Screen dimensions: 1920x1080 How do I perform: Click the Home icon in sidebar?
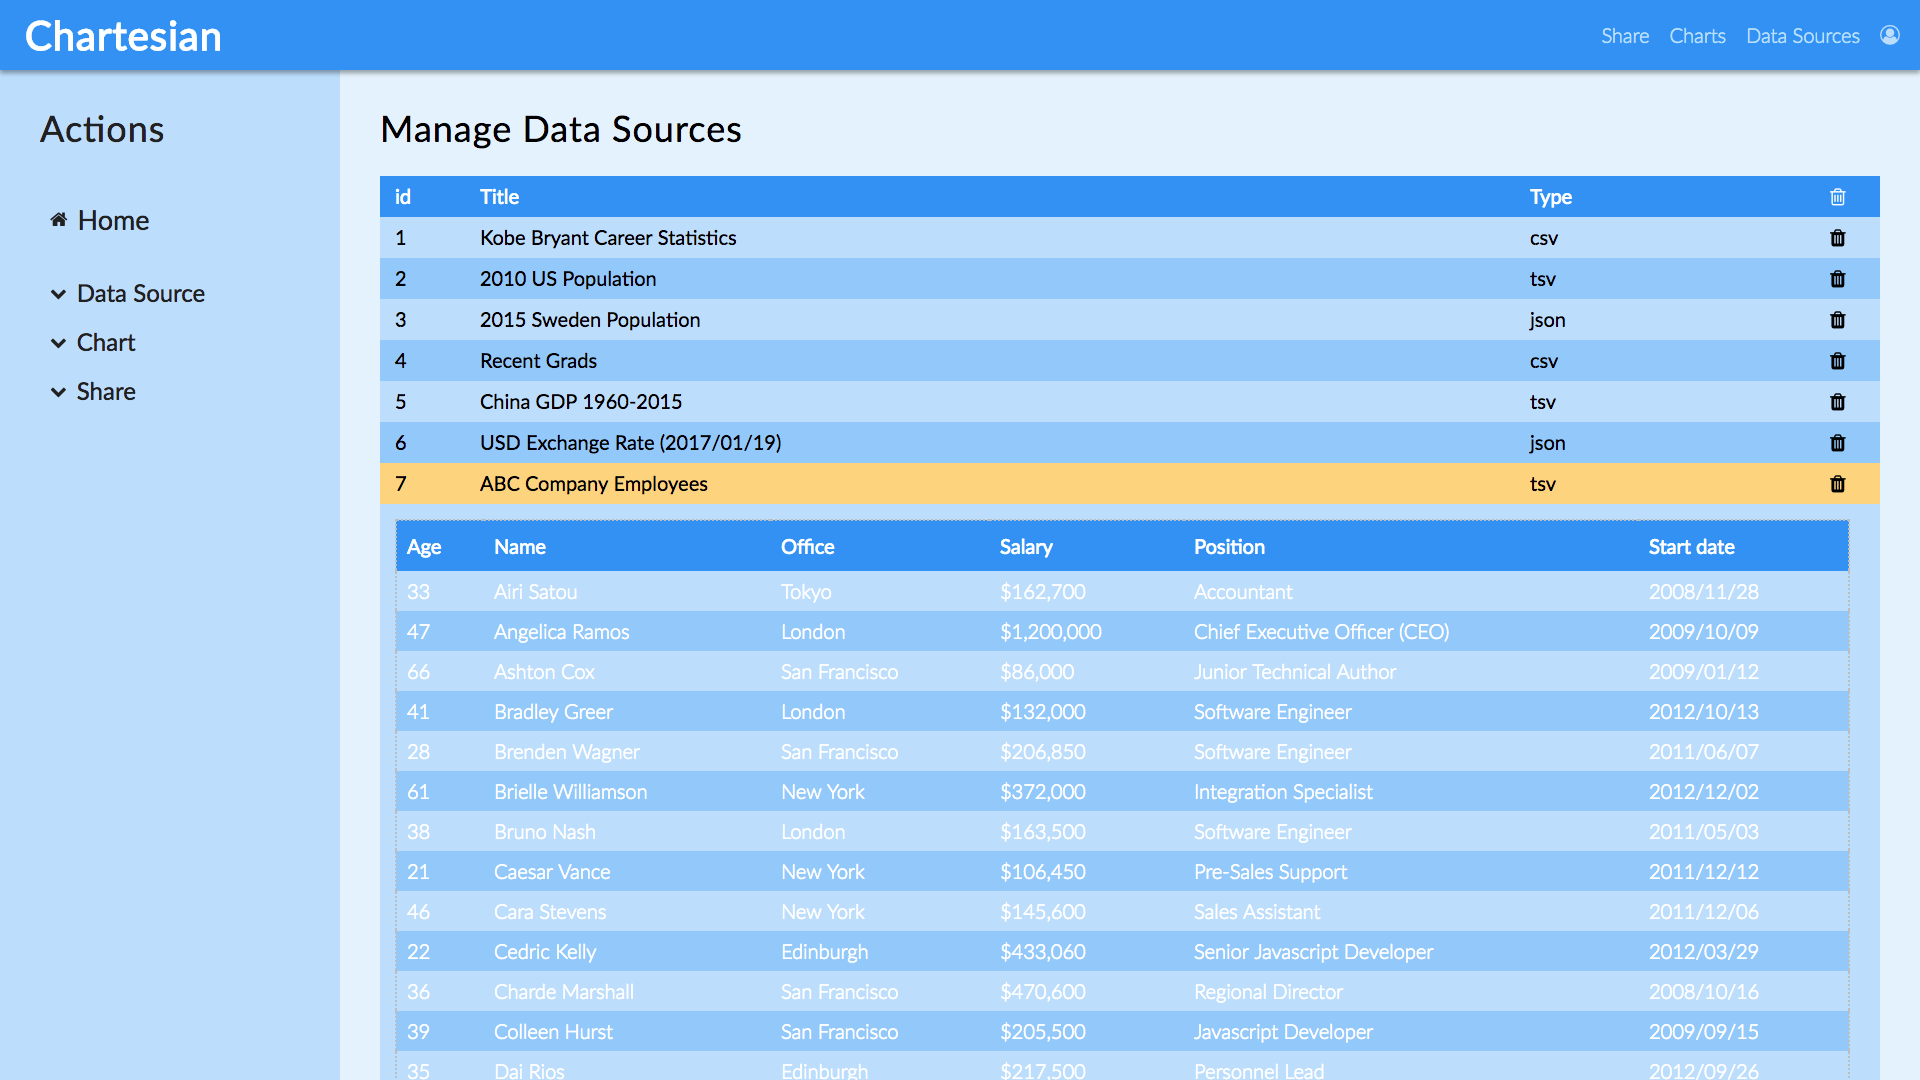[x=59, y=220]
